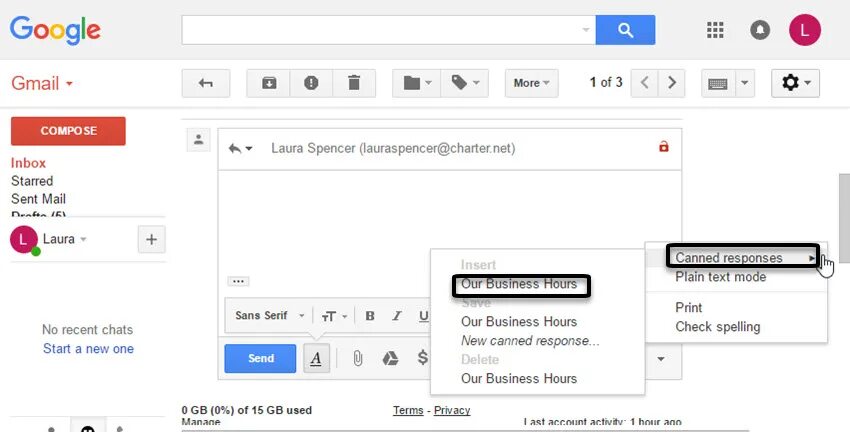
Task: Click the input tools keyboard icon
Action: pyautogui.click(x=718, y=83)
